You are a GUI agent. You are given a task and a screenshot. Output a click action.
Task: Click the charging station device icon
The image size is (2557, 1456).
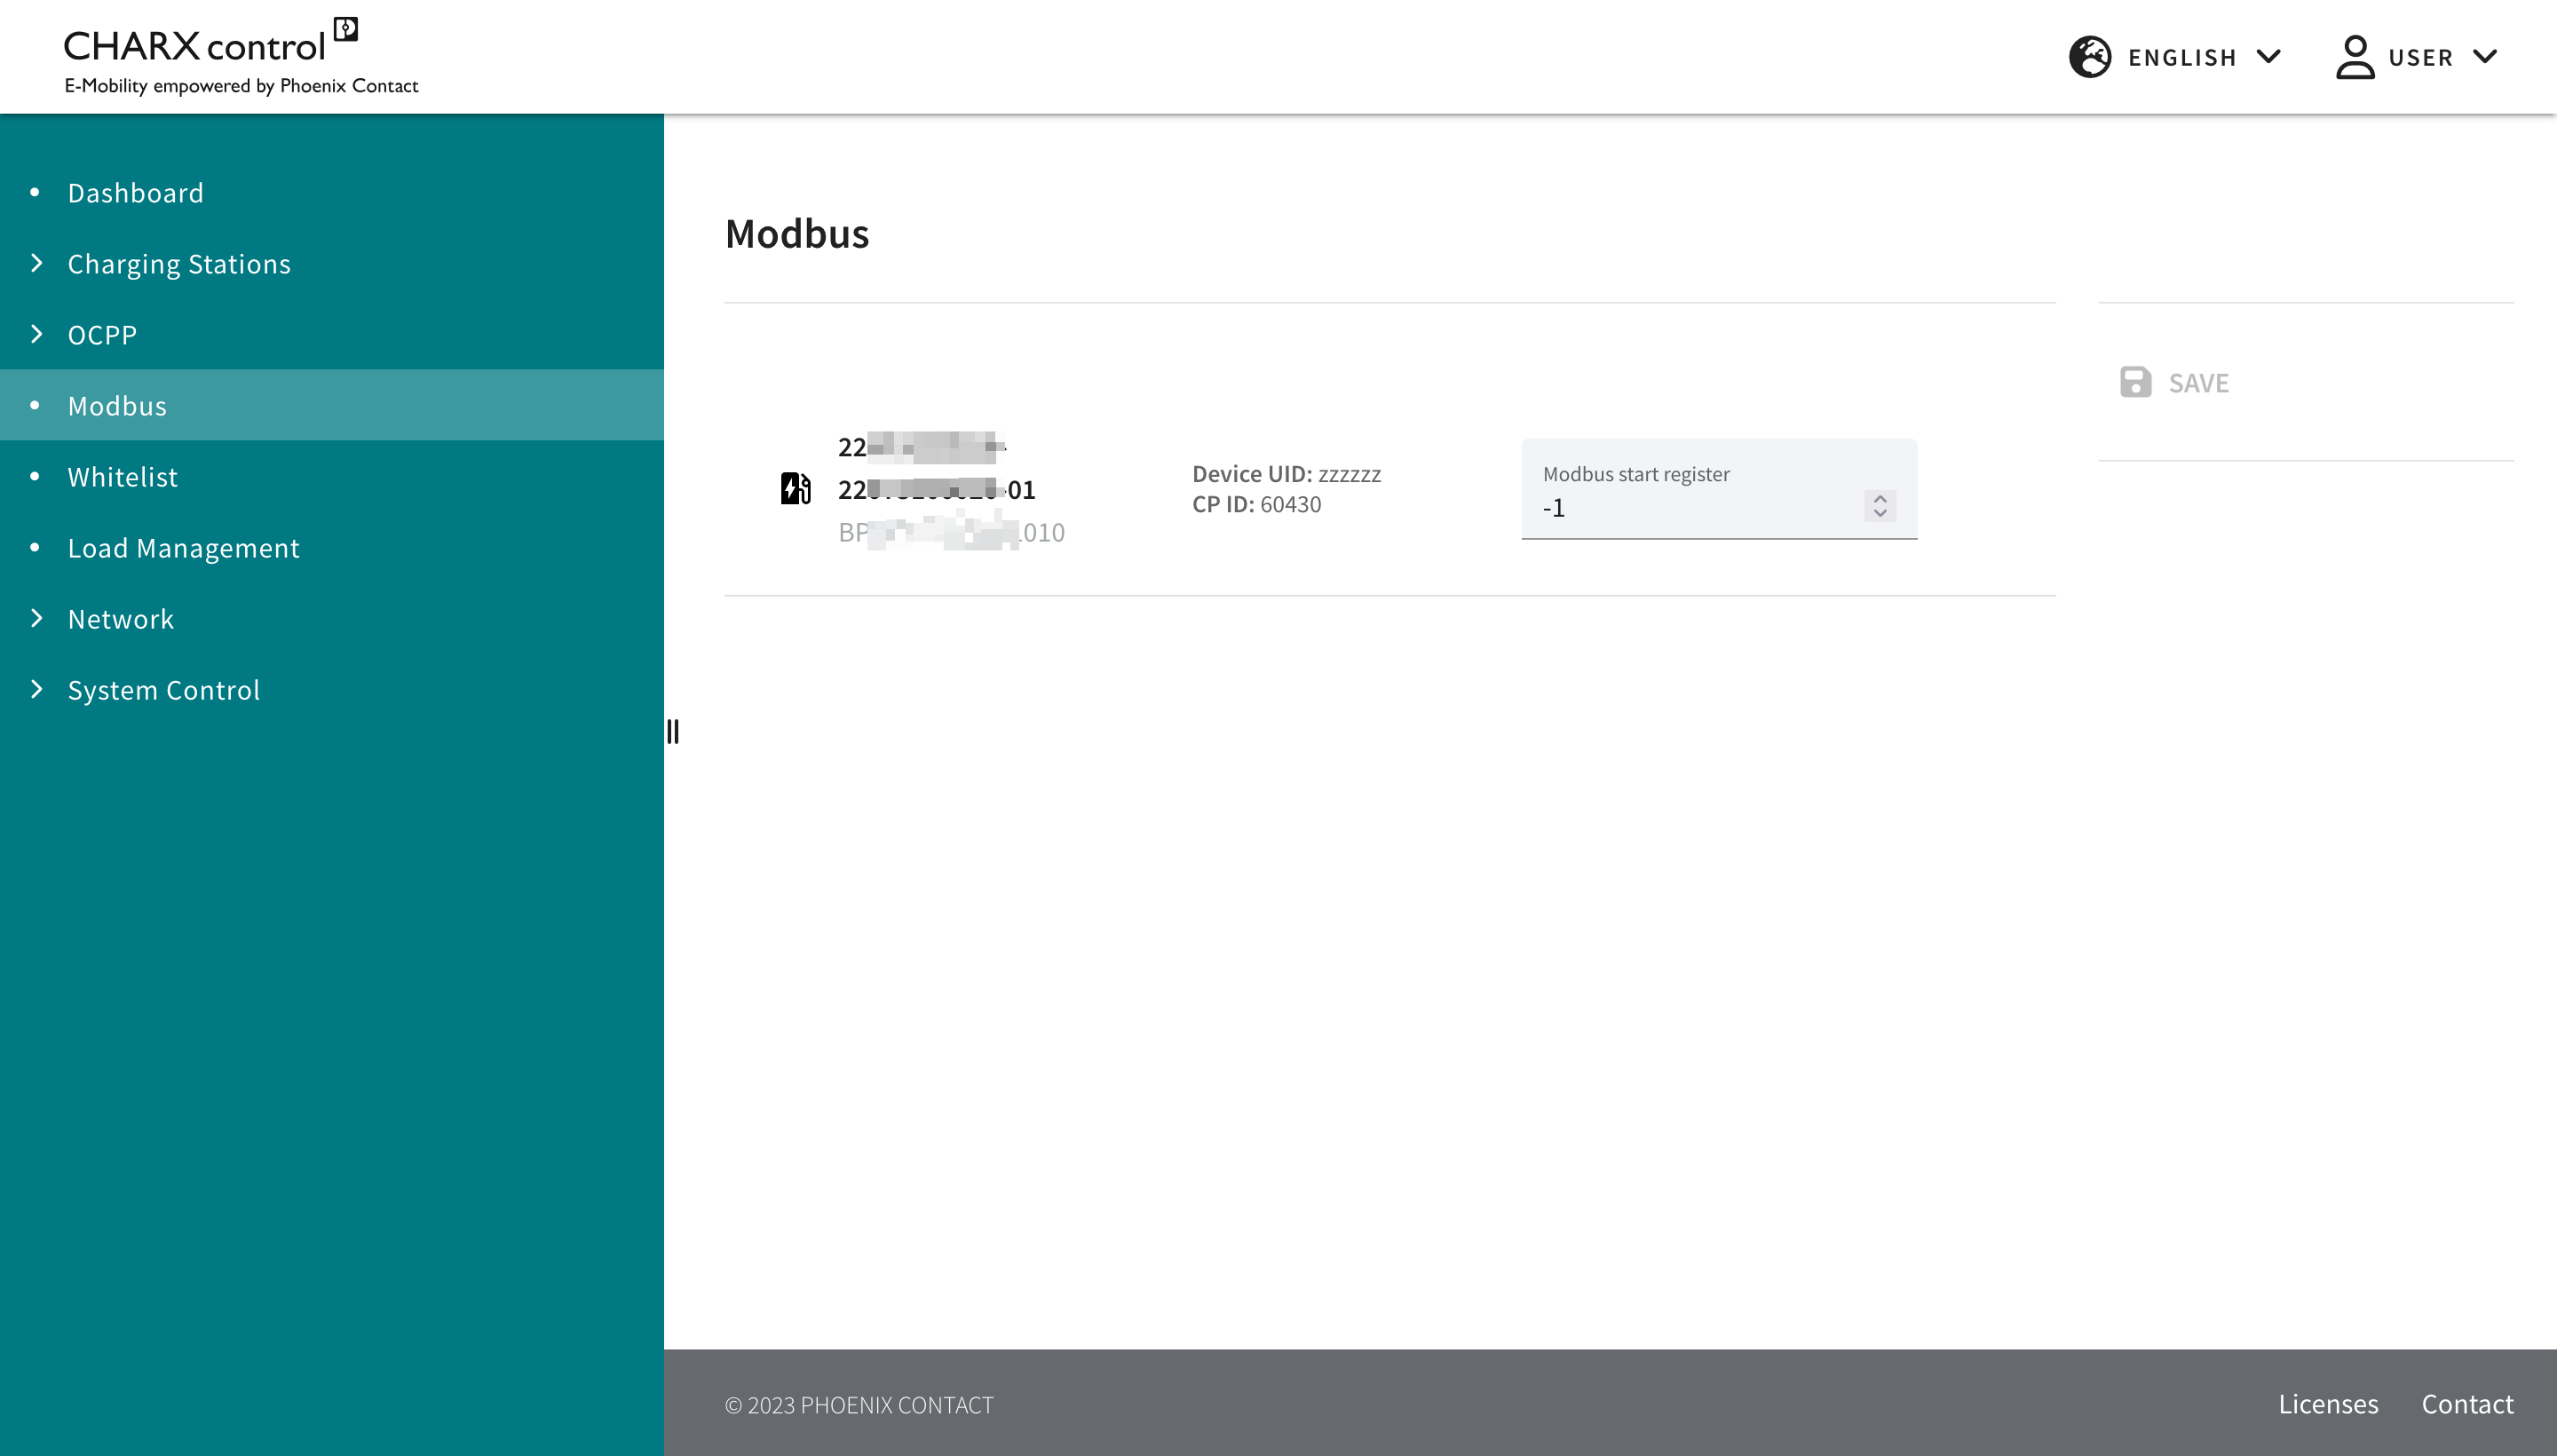(795, 489)
